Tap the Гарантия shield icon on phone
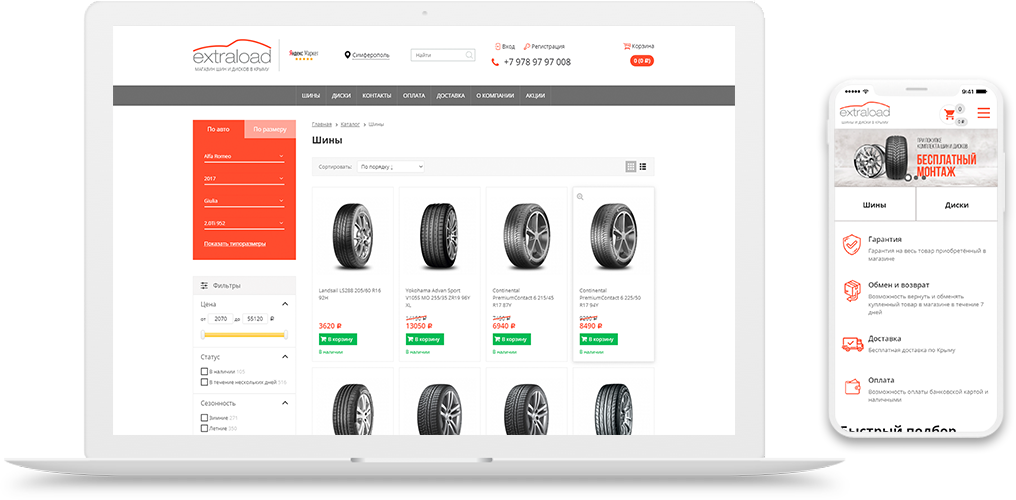The height and width of the screenshot is (500, 1016). pyautogui.click(x=851, y=246)
